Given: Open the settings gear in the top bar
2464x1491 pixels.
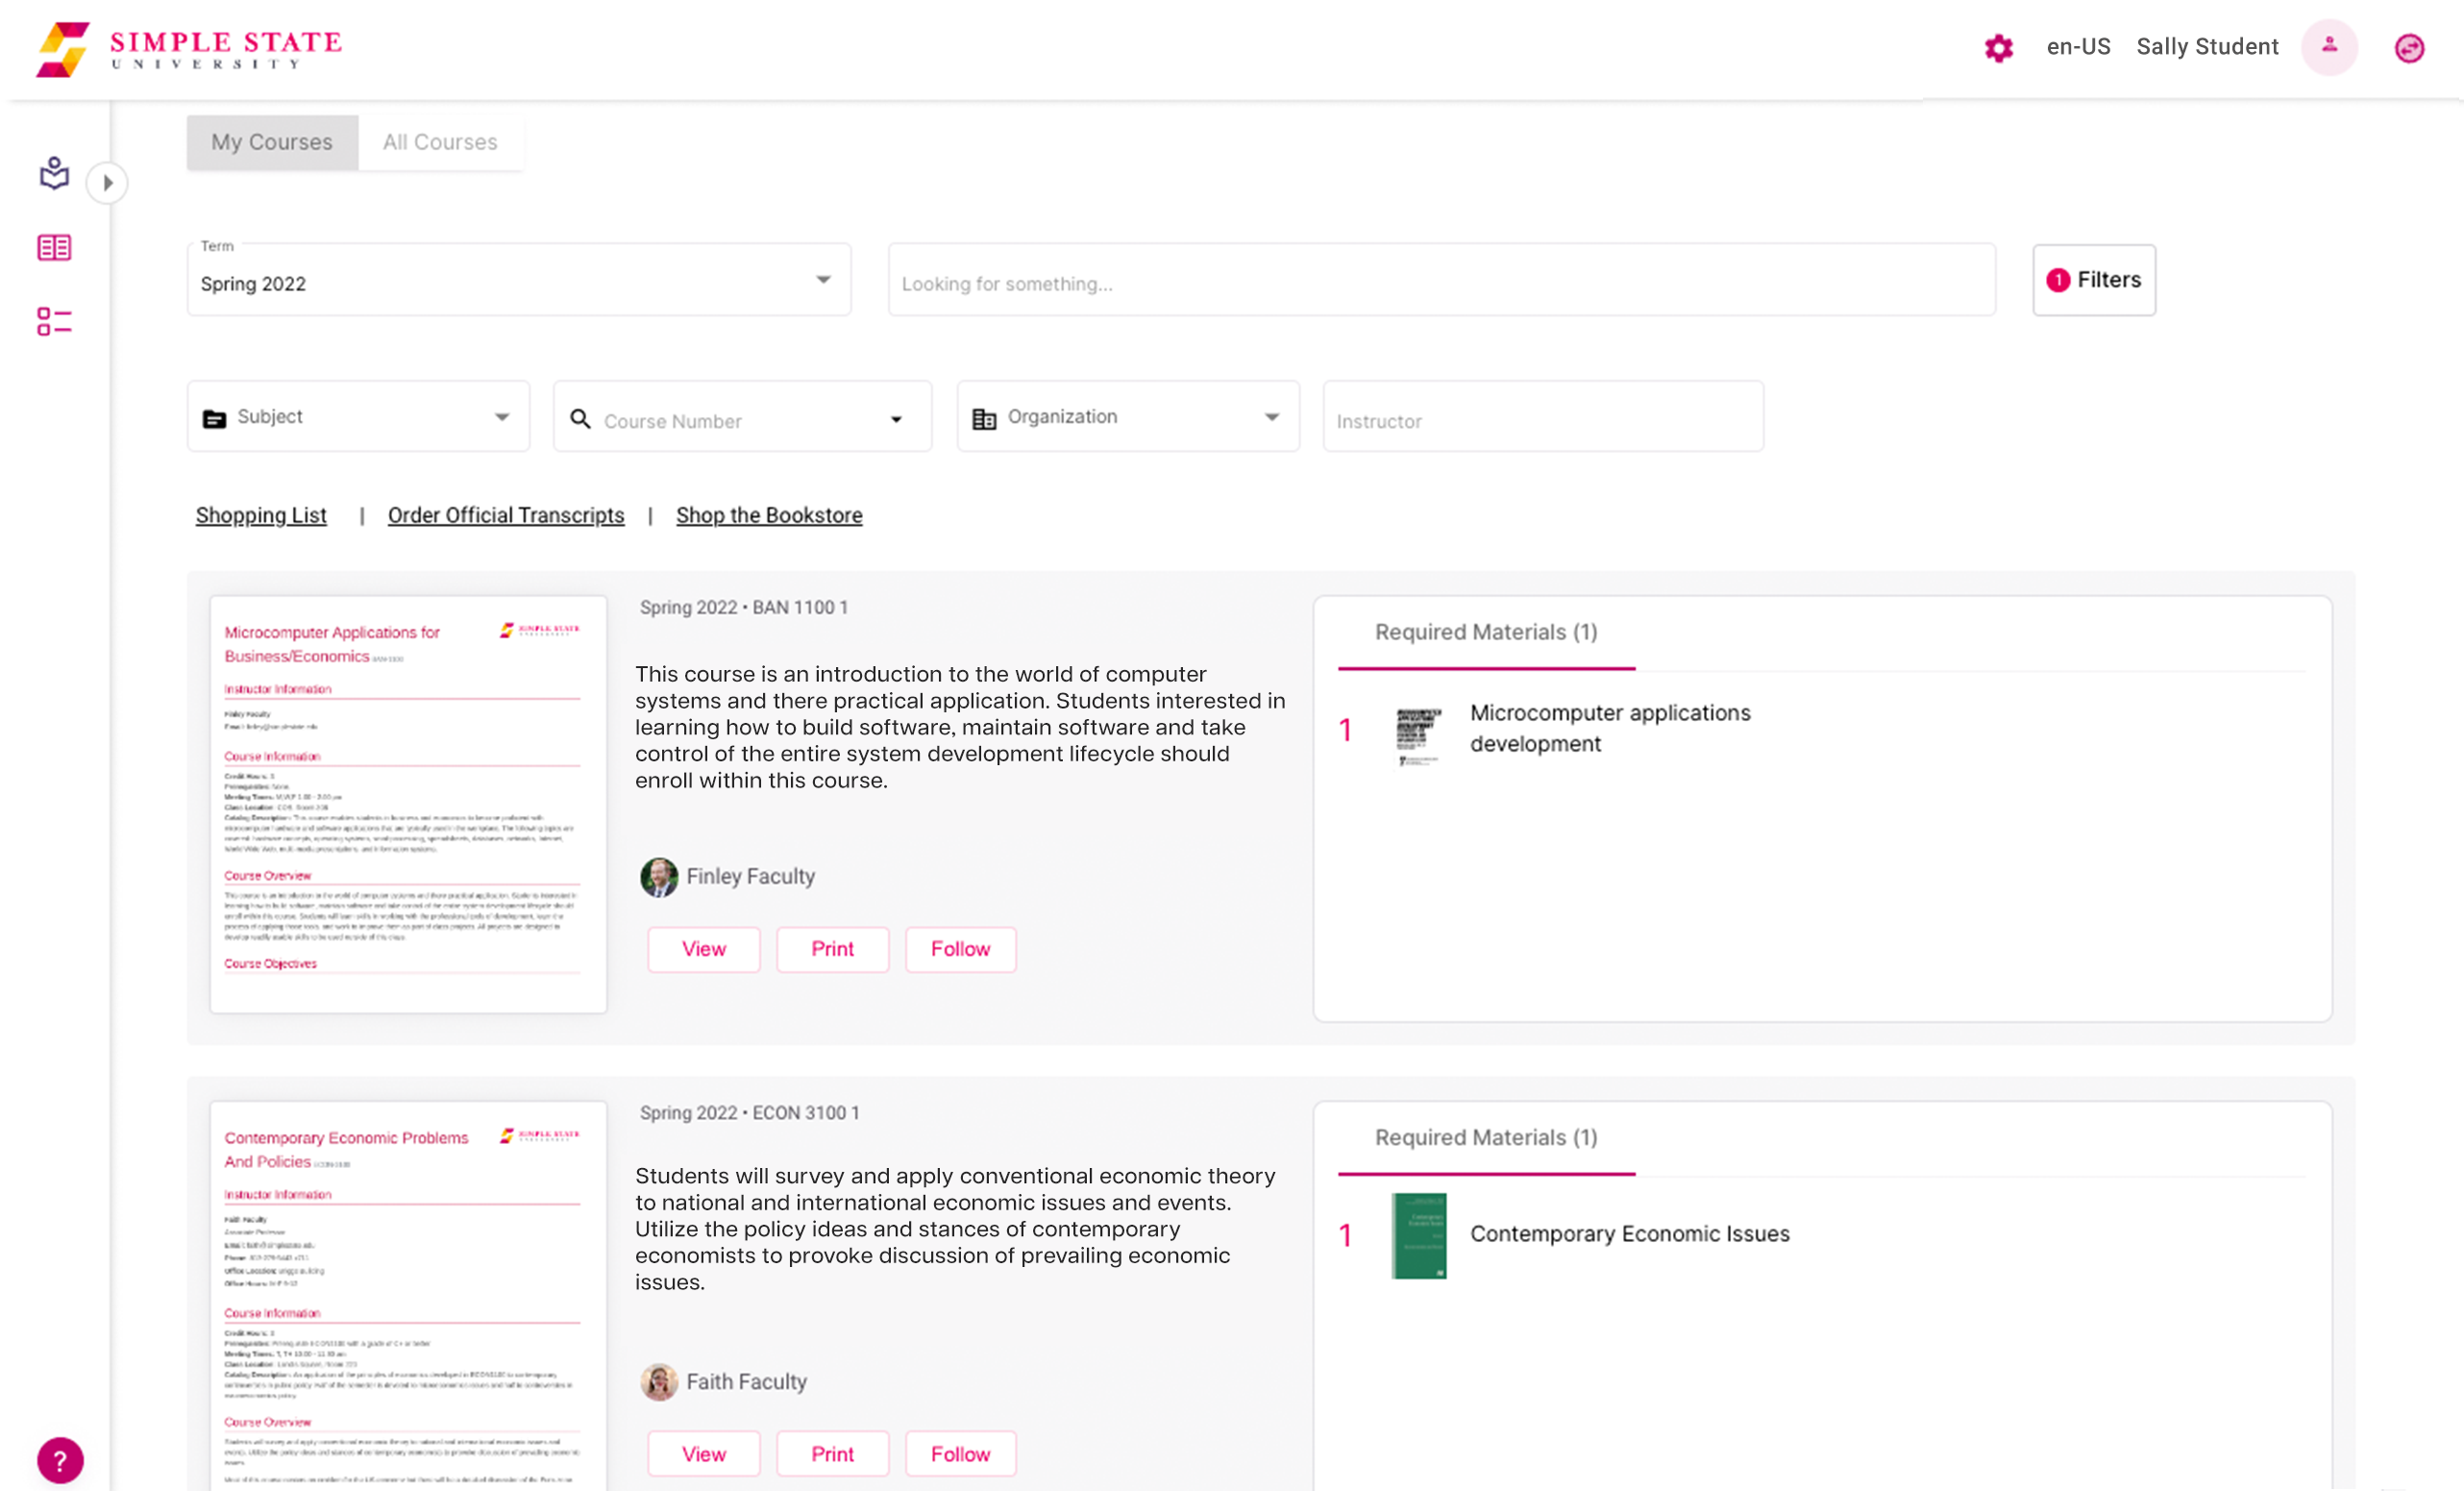Looking at the screenshot, I should [1997, 47].
